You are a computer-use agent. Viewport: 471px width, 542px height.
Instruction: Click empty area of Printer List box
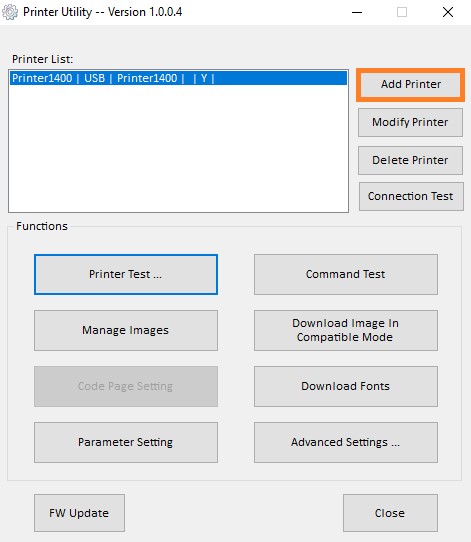tap(178, 149)
